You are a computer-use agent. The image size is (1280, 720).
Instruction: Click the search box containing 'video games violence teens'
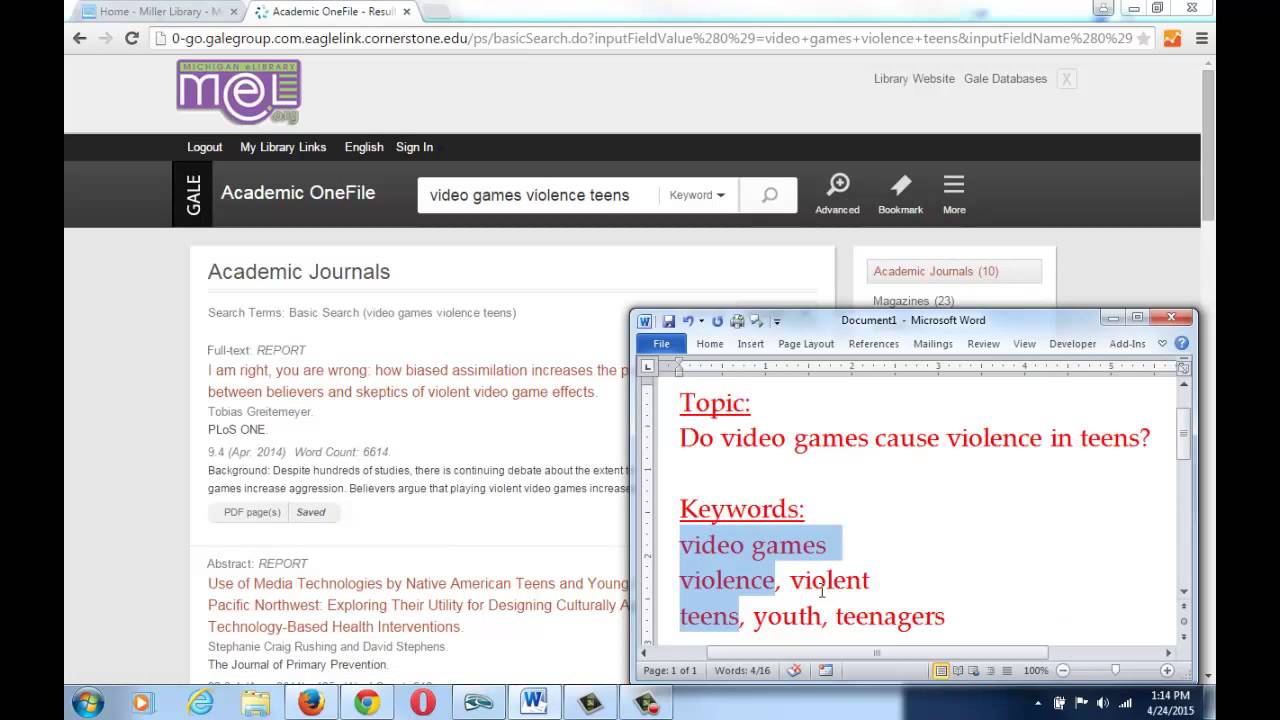pyautogui.click(x=538, y=195)
